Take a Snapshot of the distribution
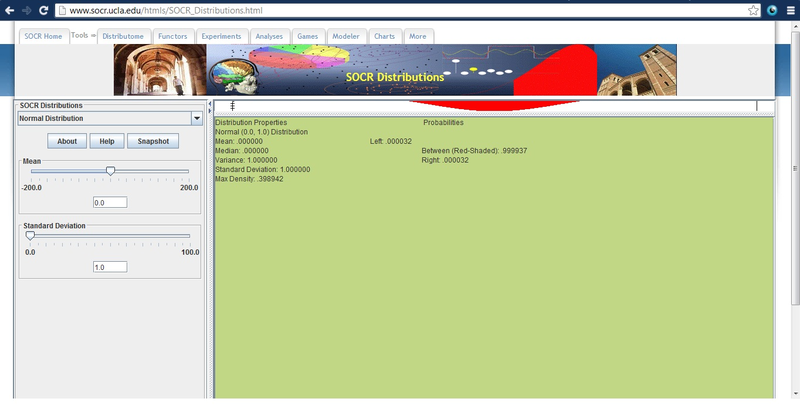Image resolution: width=800 pixels, height=412 pixels. (x=153, y=141)
